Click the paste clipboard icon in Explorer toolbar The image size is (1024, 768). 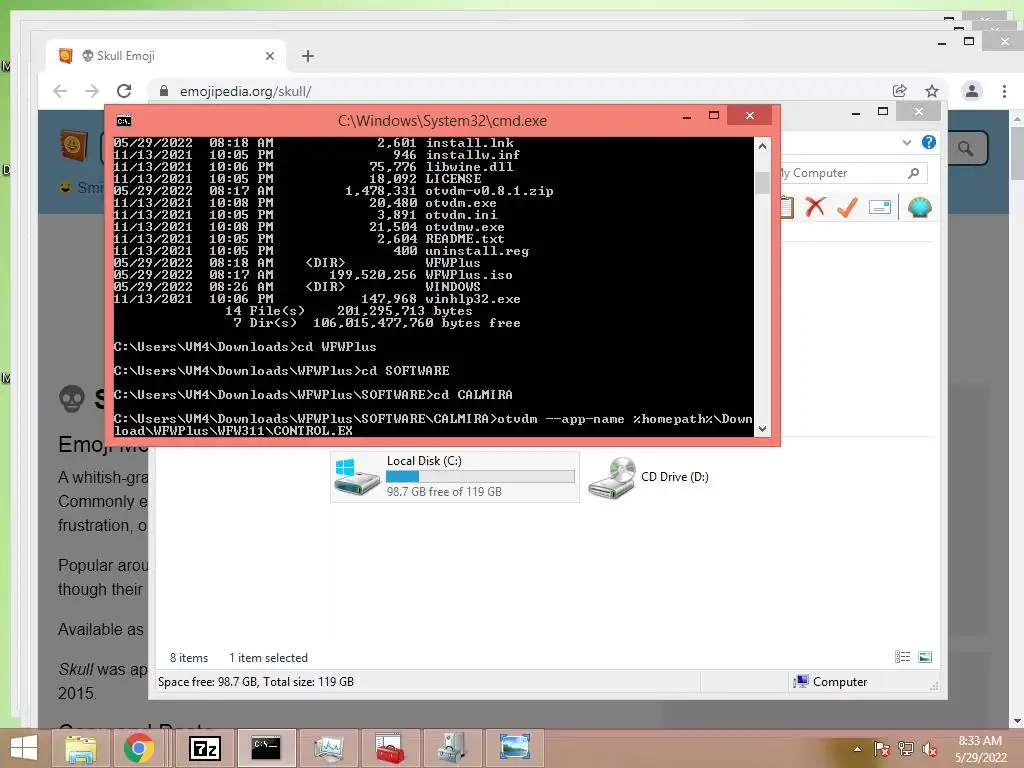coord(786,207)
